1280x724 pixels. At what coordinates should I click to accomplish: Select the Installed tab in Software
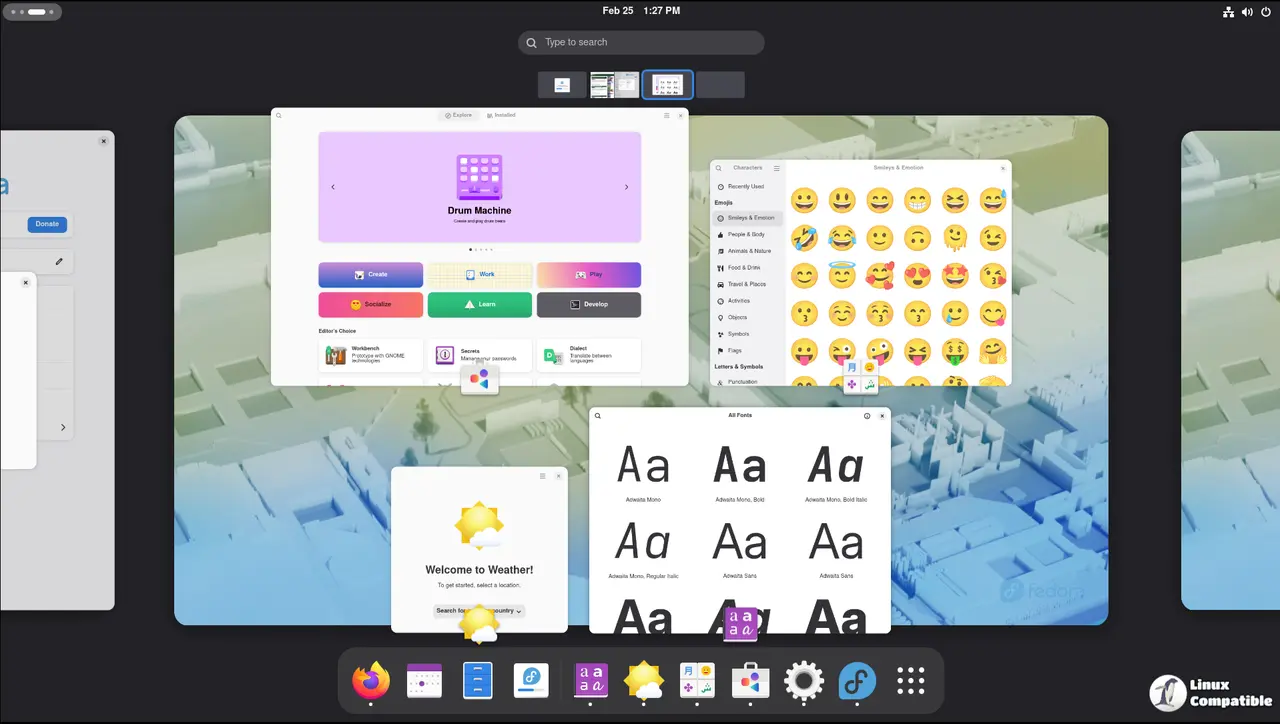tap(502, 115)
